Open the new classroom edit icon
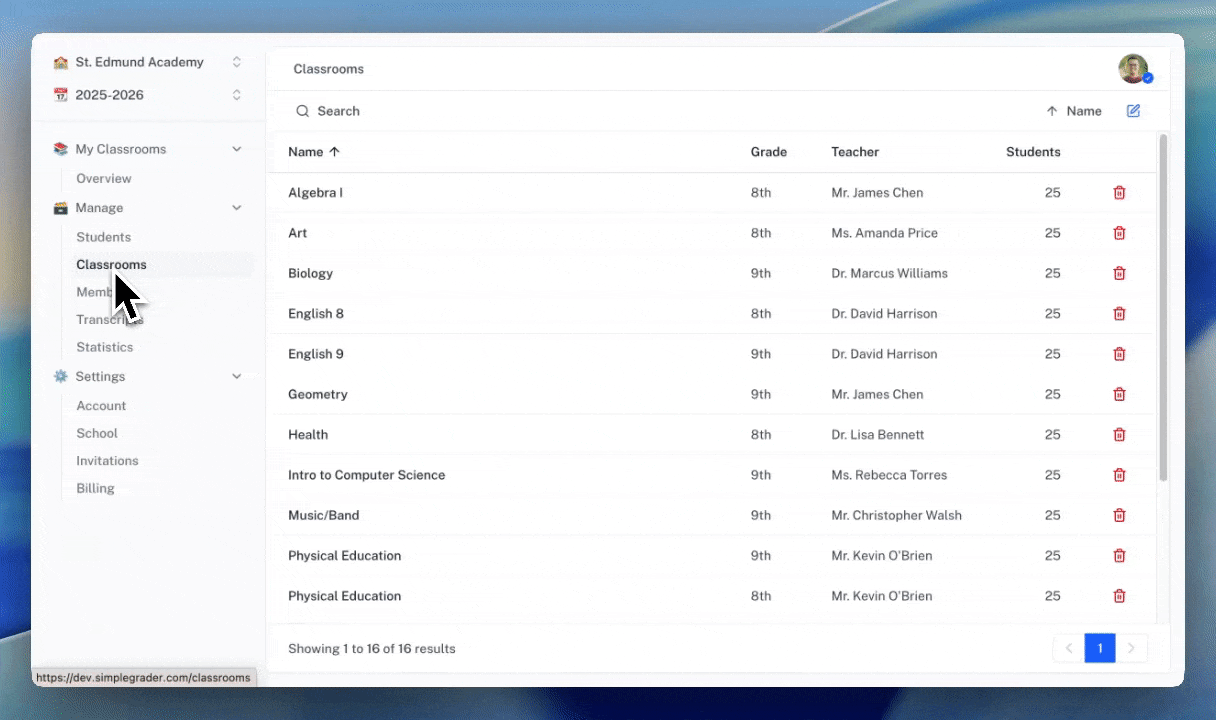The image size is (1216, 720). pyautogui.click(x=1133, y=111)
